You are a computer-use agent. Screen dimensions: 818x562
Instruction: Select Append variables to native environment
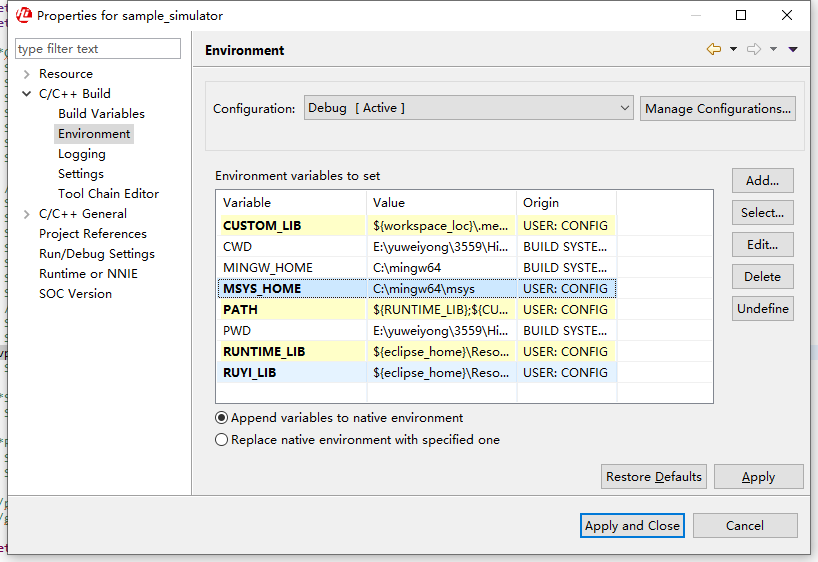coord(222,418)
